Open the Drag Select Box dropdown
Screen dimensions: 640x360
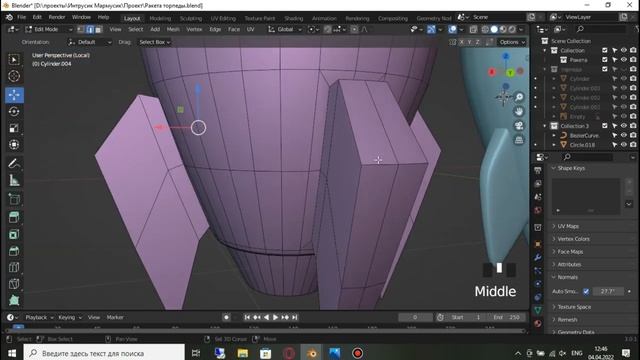click(x=155, y=42)
